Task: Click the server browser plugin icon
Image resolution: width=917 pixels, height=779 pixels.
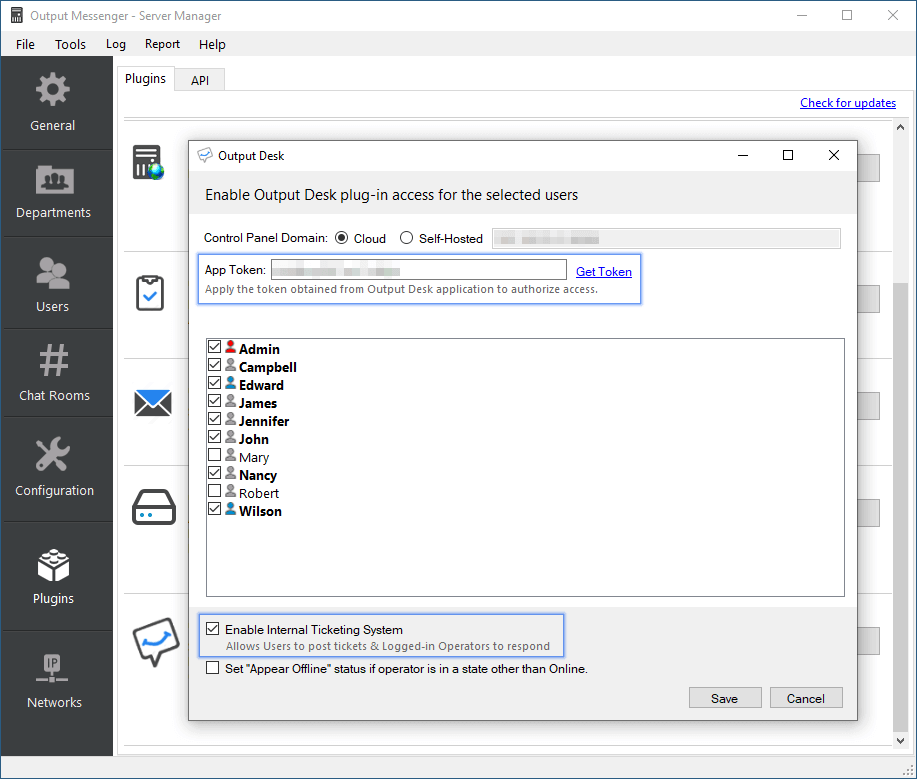Action: [148, 162]
